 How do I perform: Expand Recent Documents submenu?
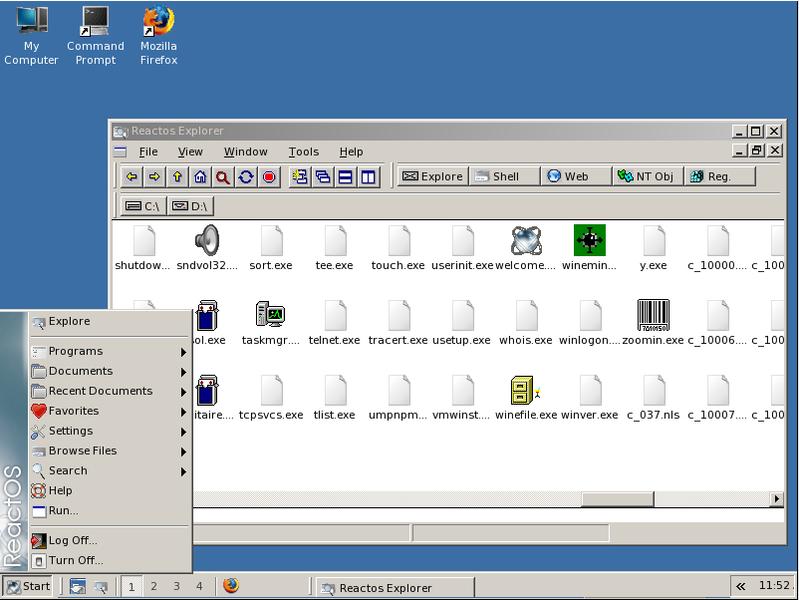click(x=110, y=391)
